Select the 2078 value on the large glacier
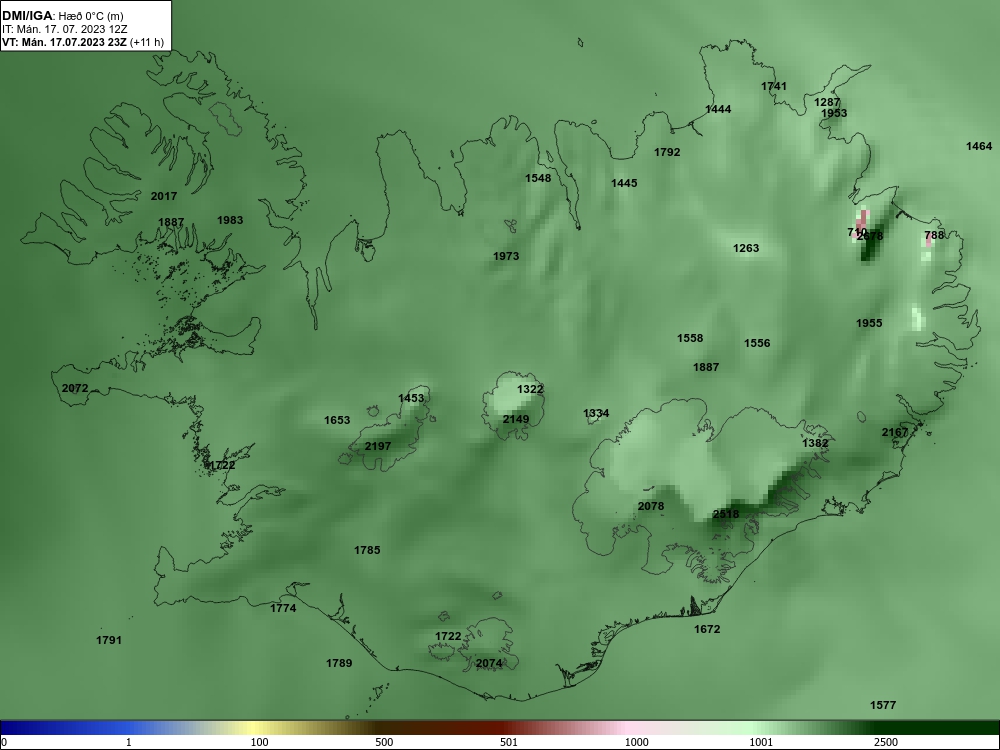The image size is (1000, 750). click(x=651, y=506)
